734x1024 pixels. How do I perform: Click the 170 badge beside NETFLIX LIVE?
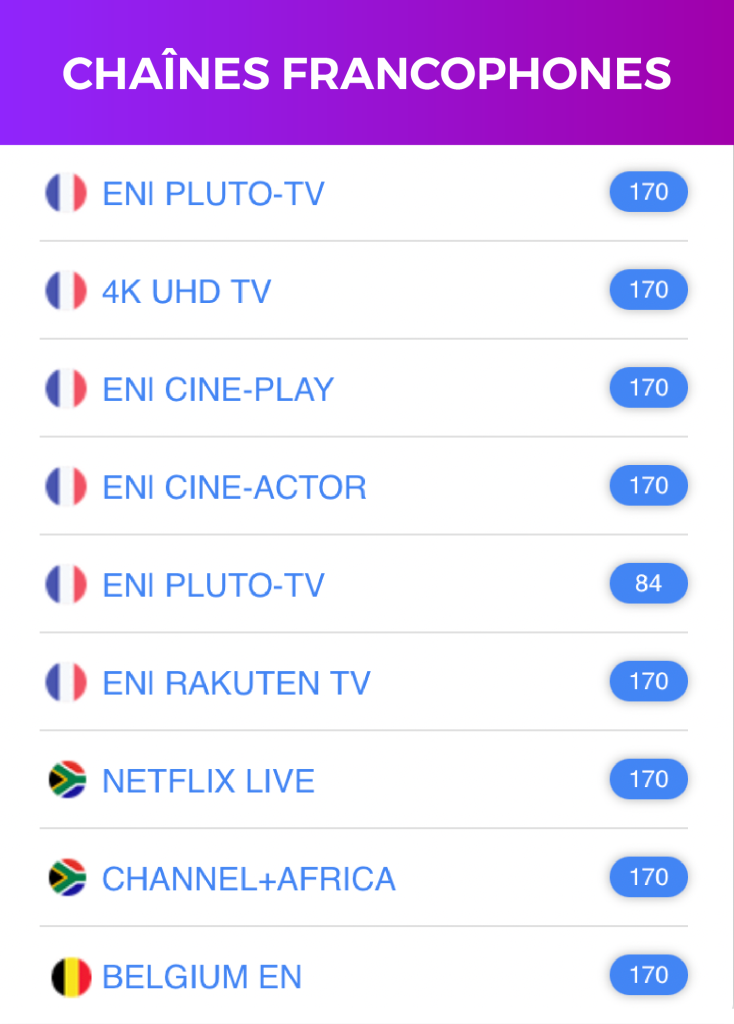point(648,780)
